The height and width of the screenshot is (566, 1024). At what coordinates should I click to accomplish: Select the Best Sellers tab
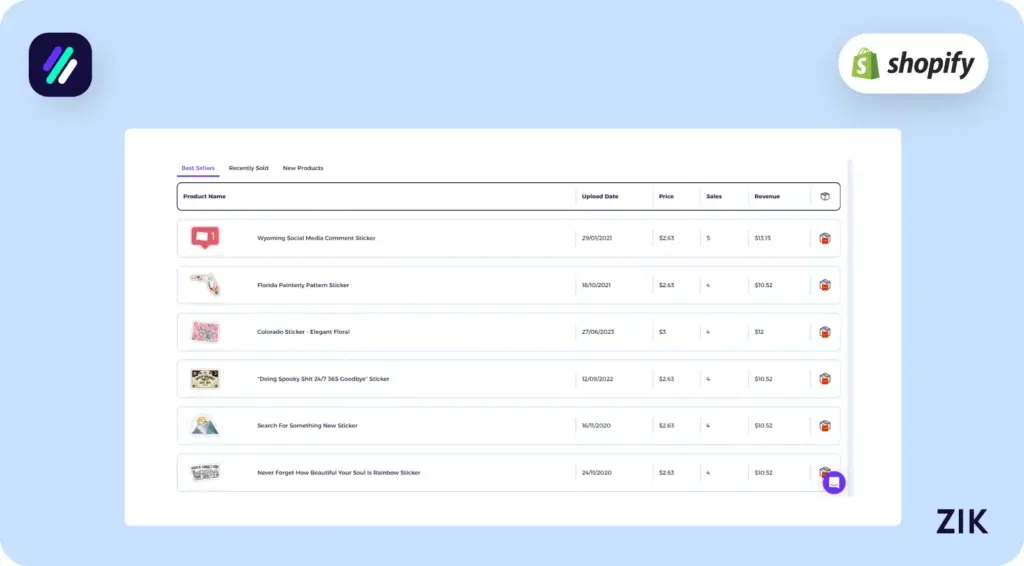coord(198,168)
